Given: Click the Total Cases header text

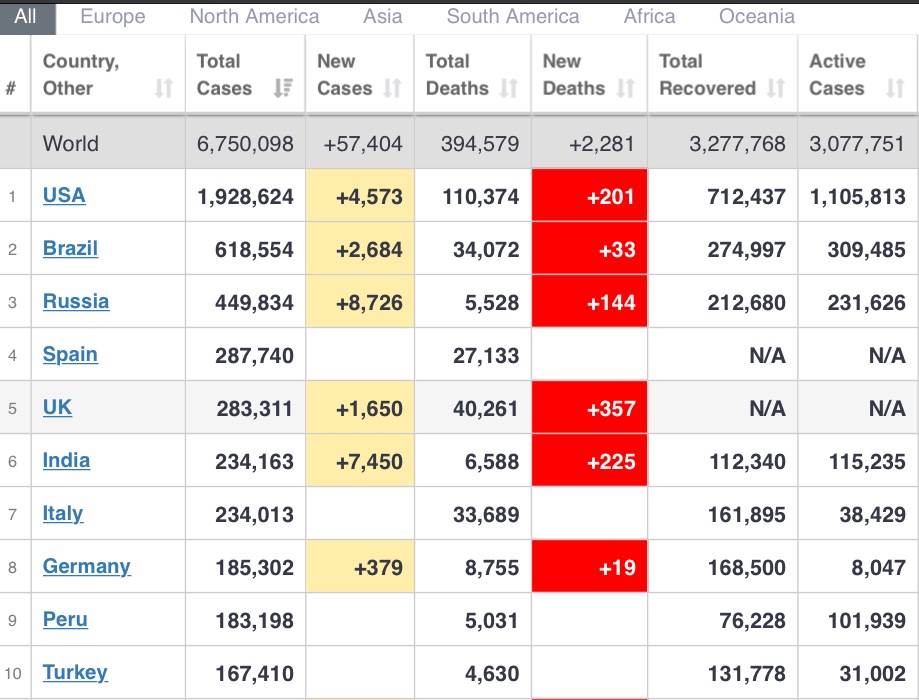Looking at the screenshot, I should click(x=224, y=74).
